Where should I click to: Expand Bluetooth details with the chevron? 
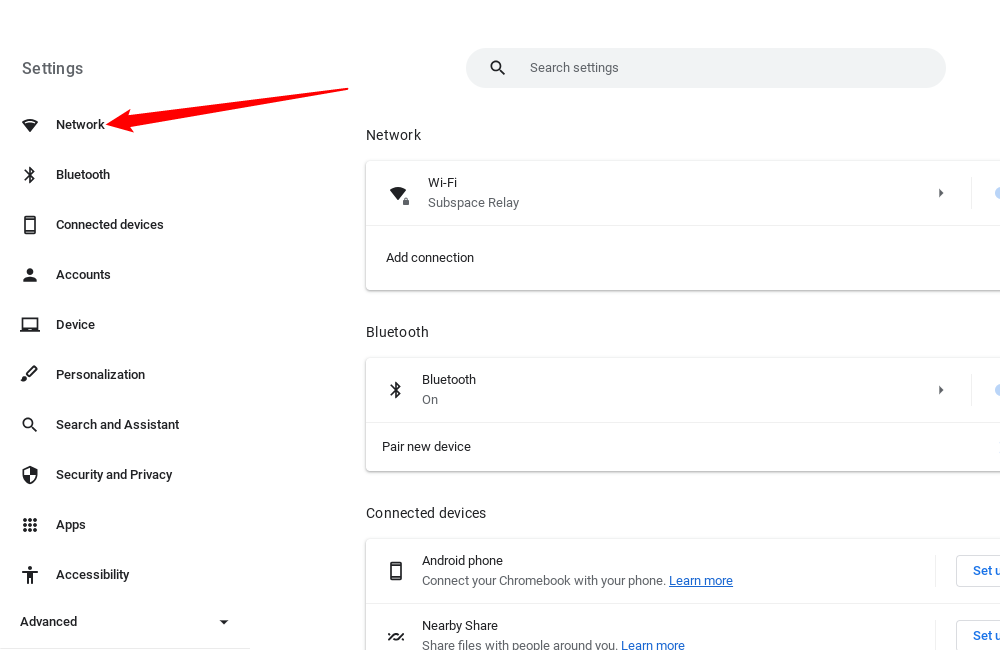click(x=941, y=390)
